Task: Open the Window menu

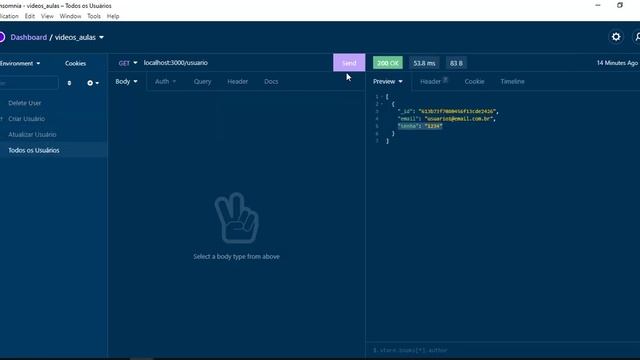Action: pyautogui.click(x=70, y=16)
